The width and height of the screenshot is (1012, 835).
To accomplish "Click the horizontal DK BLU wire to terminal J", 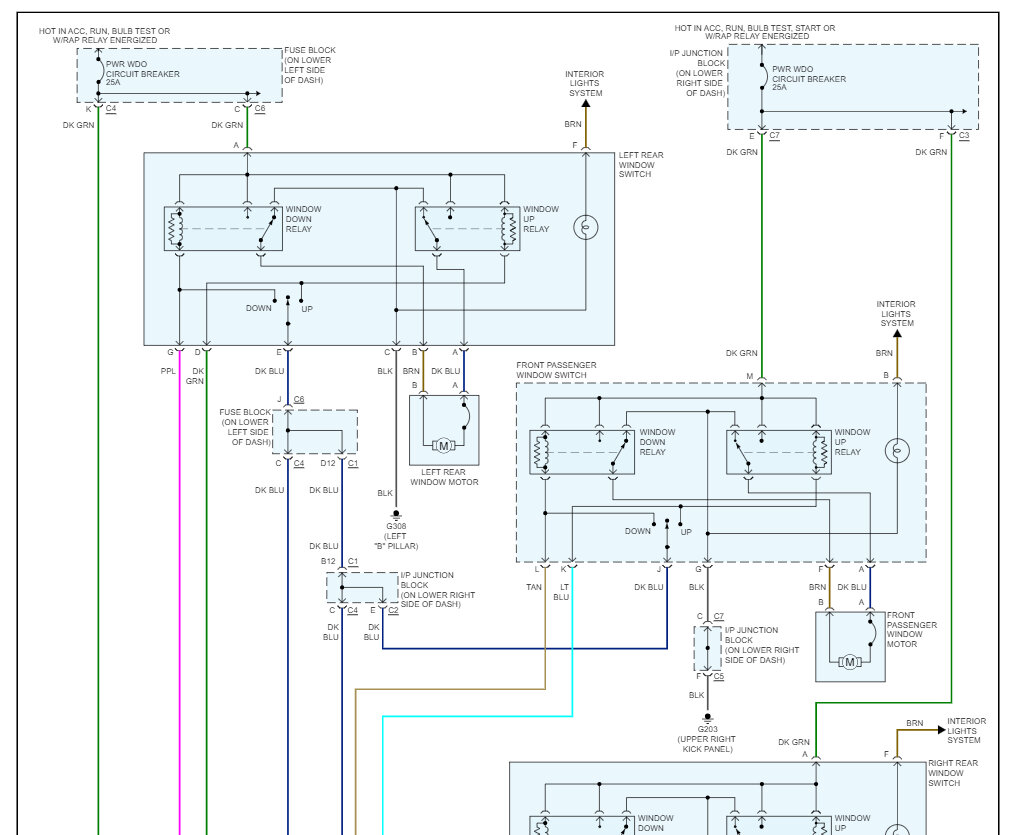I will (525, 649).
